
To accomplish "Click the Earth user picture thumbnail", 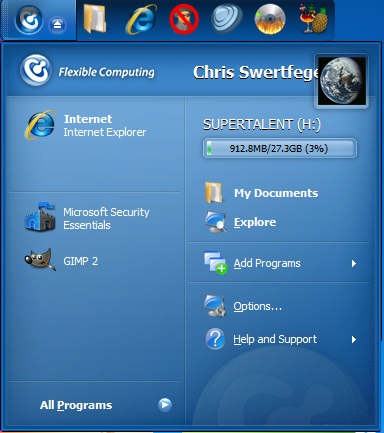I will pos(342,81).
